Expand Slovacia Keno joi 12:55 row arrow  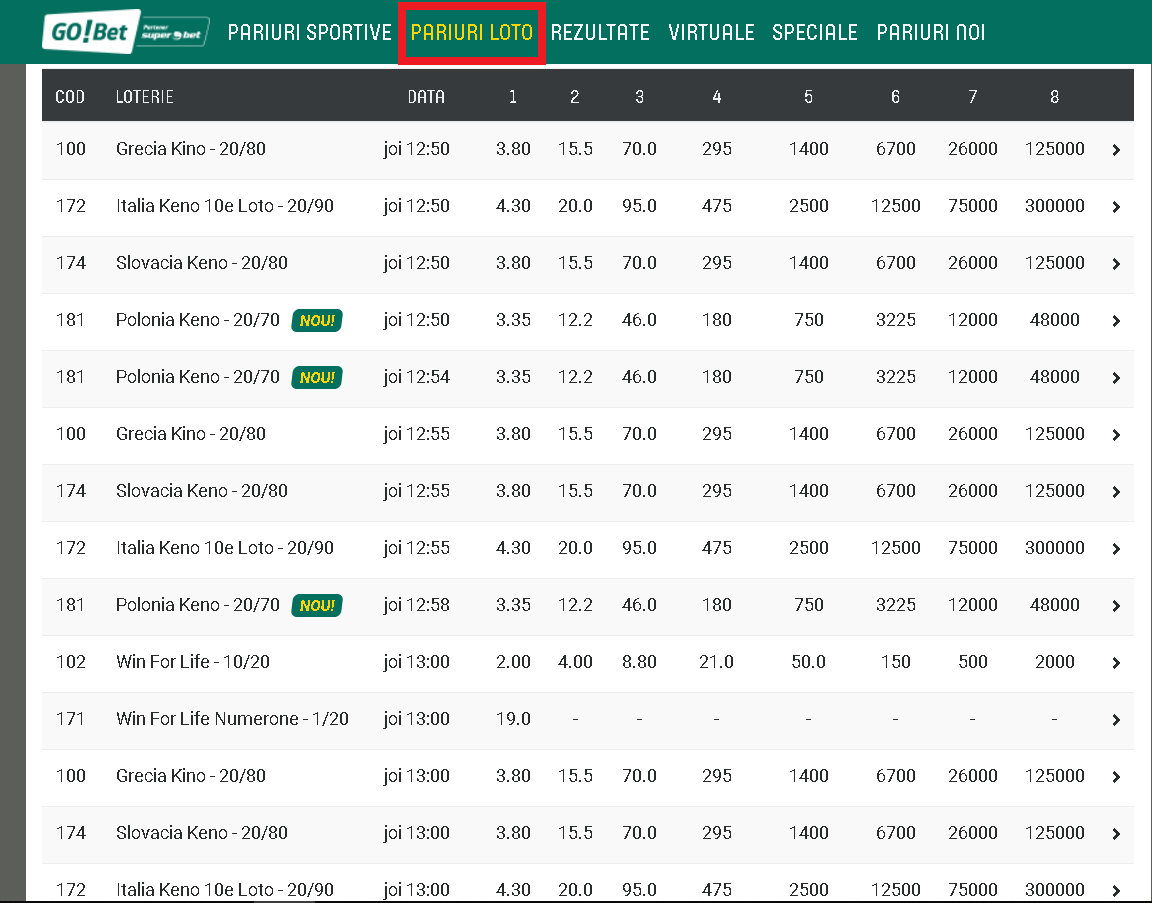tap(1116, 492)
